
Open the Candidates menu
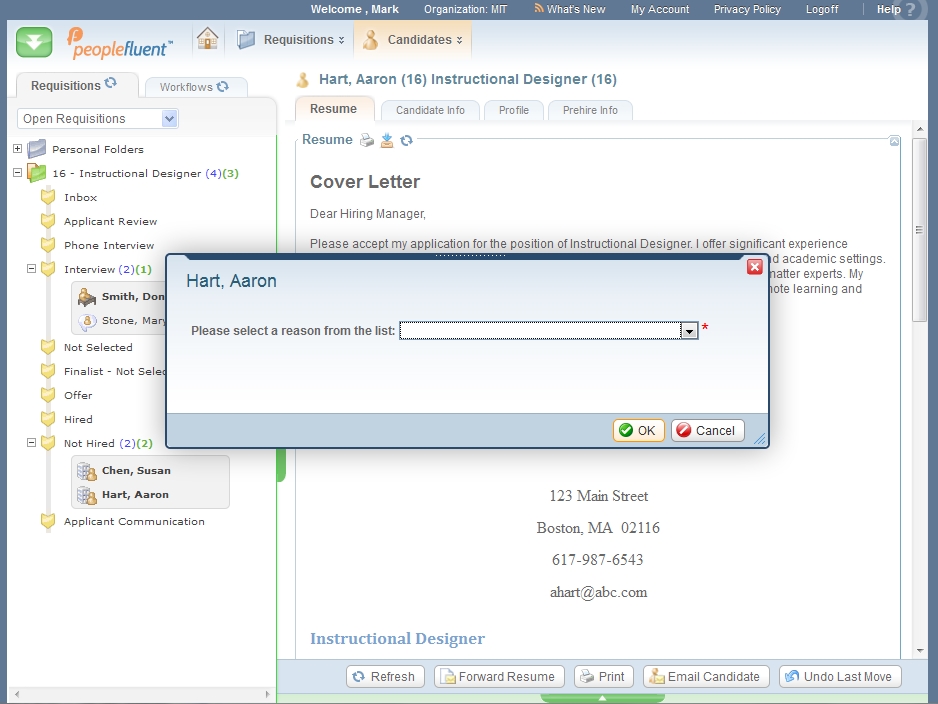click(413, 40)
